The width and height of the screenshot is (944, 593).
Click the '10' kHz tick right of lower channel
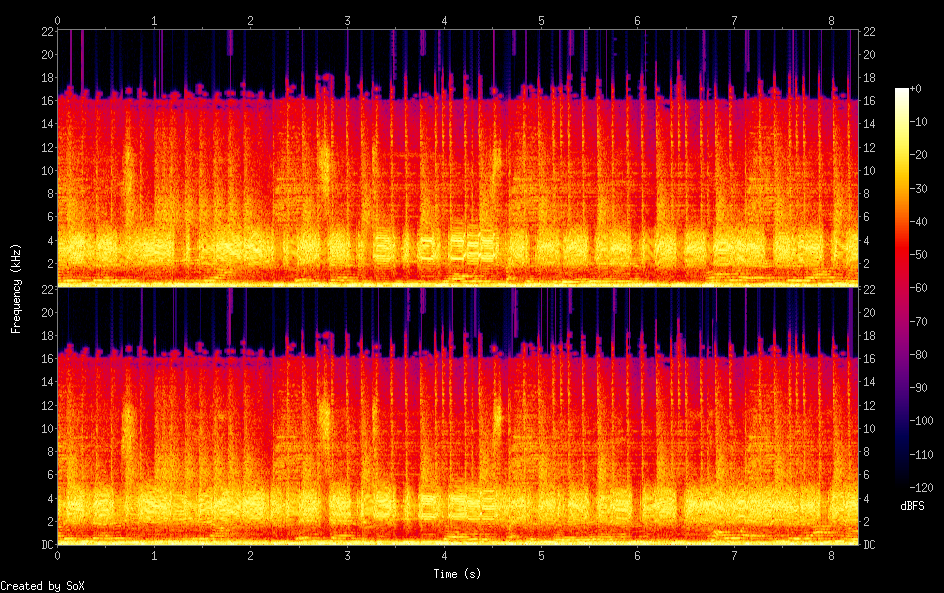pos(870,428)
